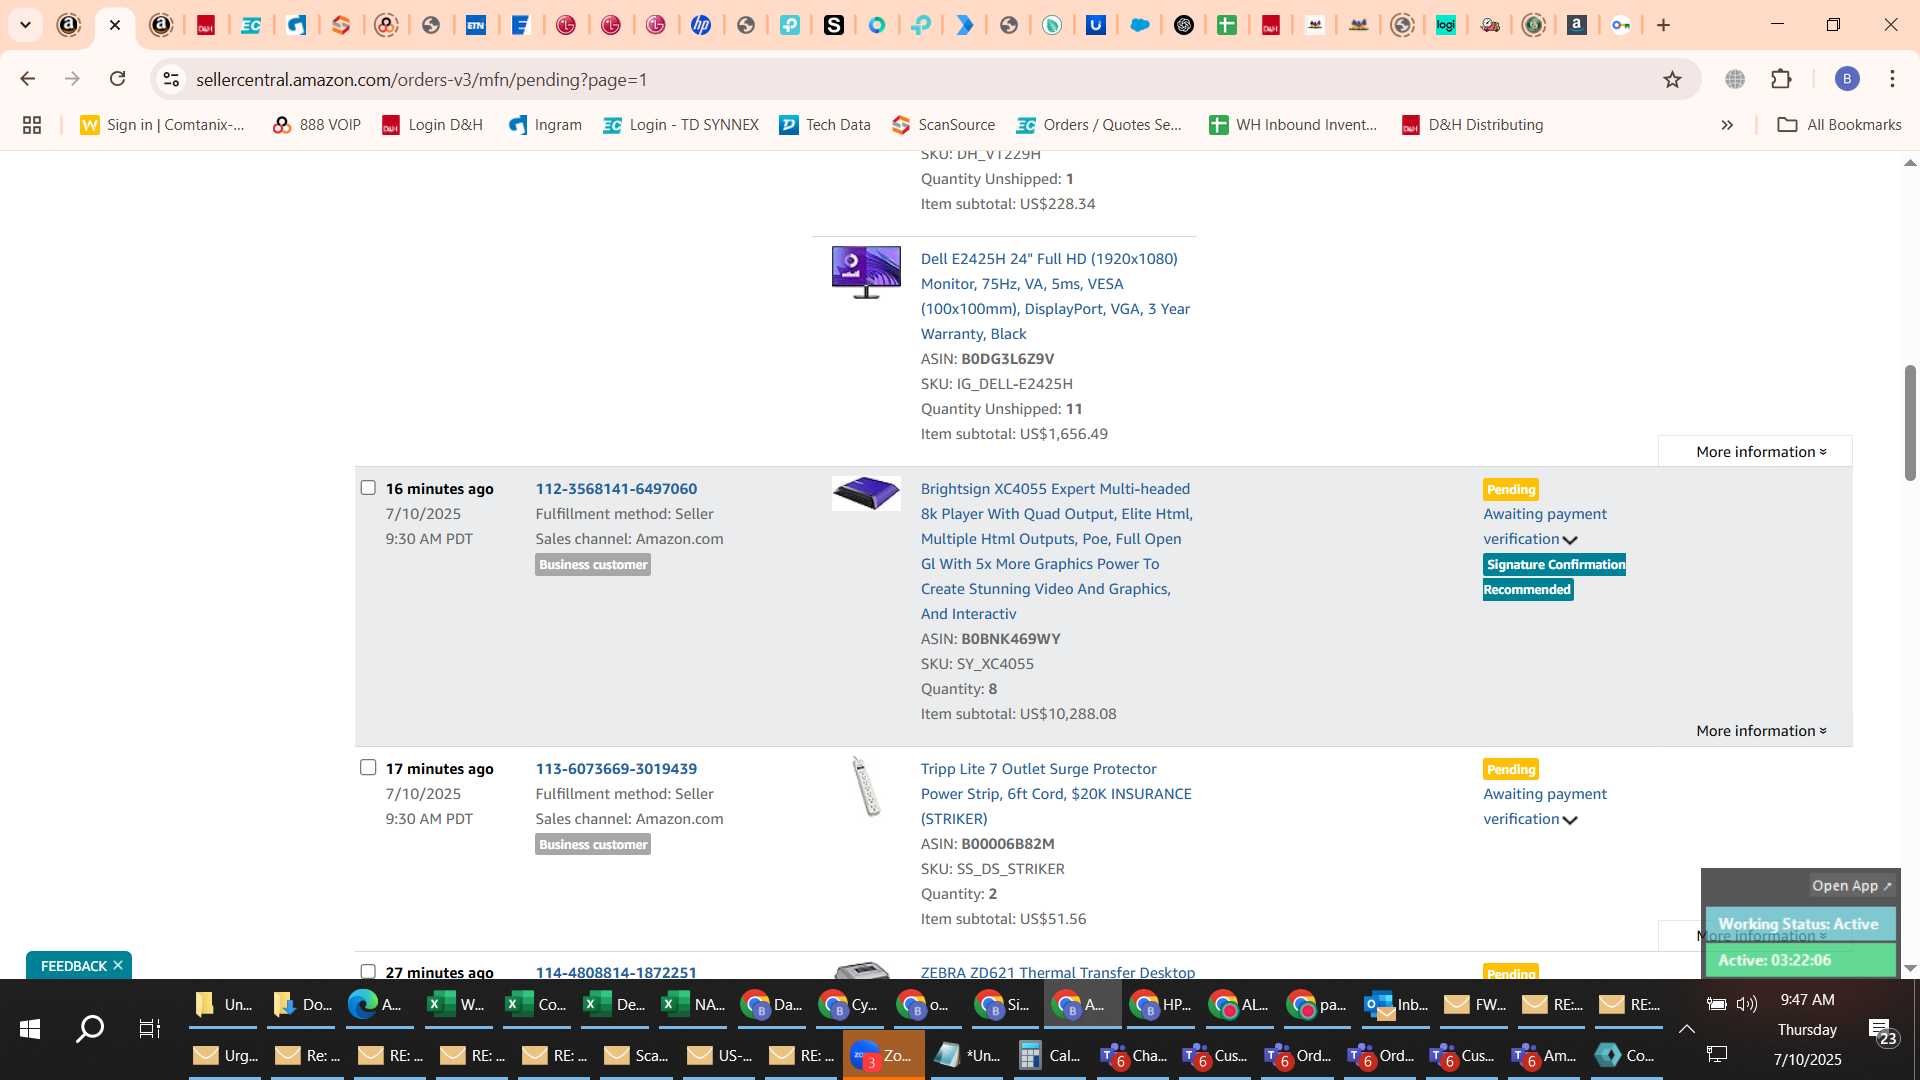Open the Calculator taskbar item
1920x1080 pixels.
click(x=1050, y=1056)
